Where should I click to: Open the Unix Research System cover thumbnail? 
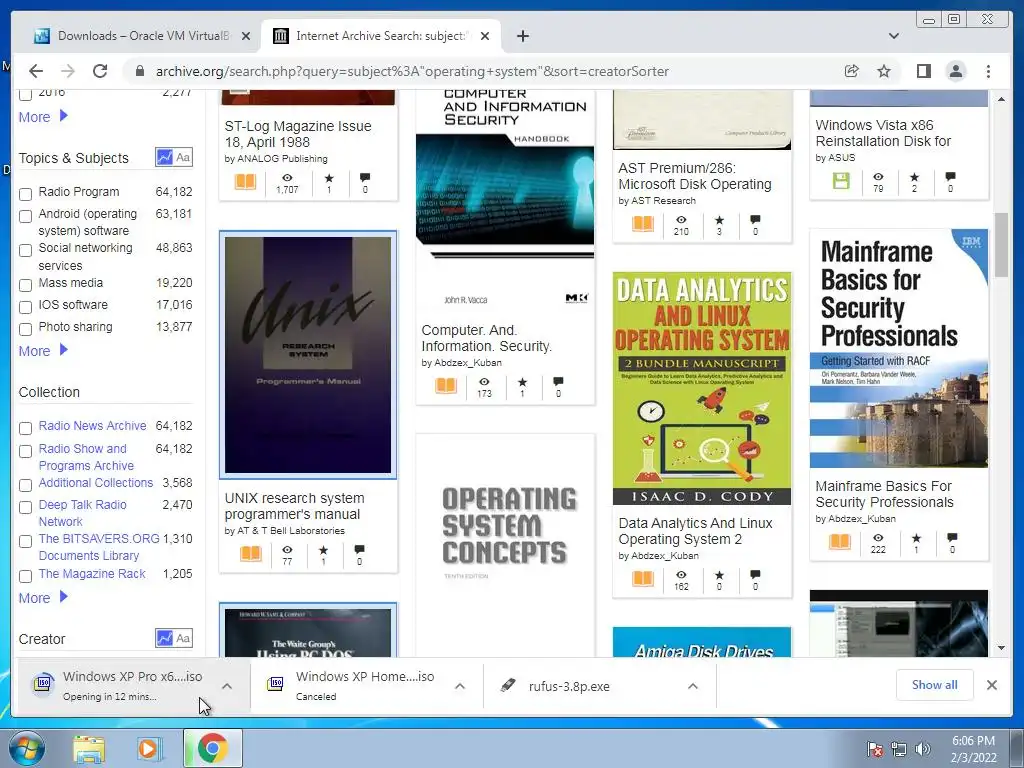click(x=308, y=355)
